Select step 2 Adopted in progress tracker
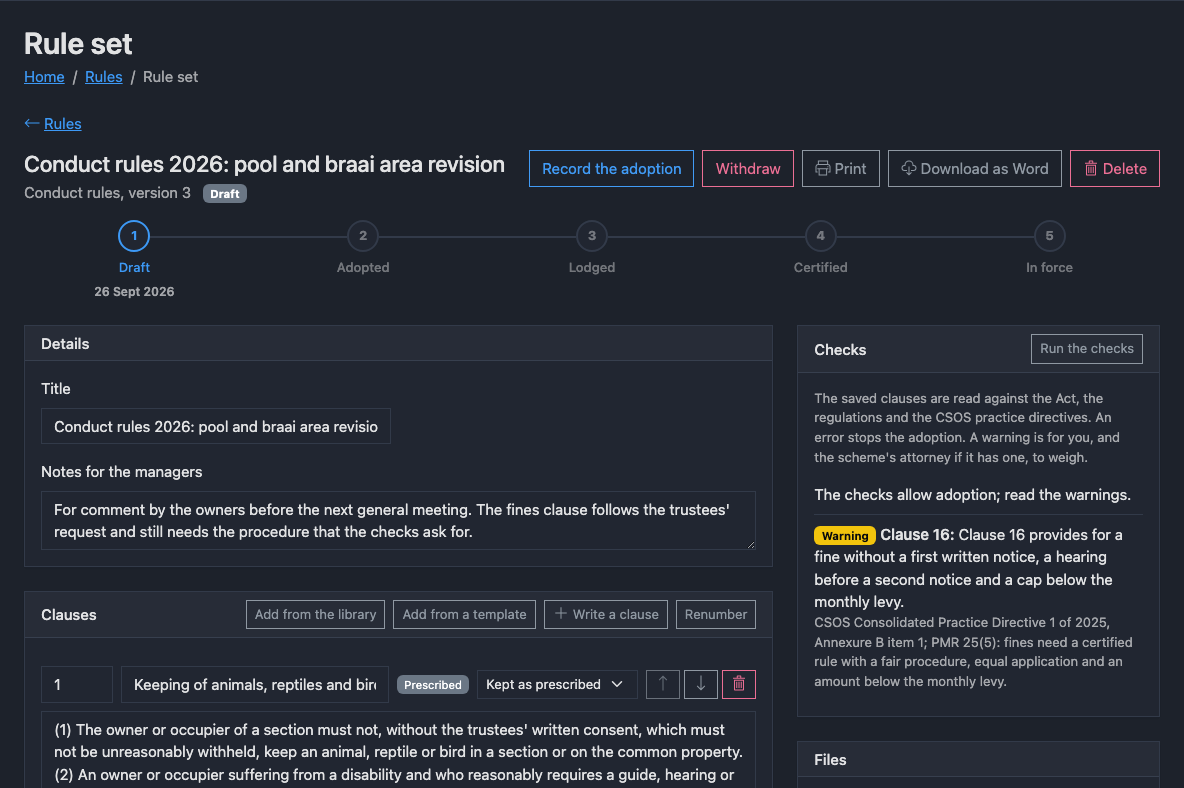This screenshot has width=1184, height=788. [x=362, y=236]
